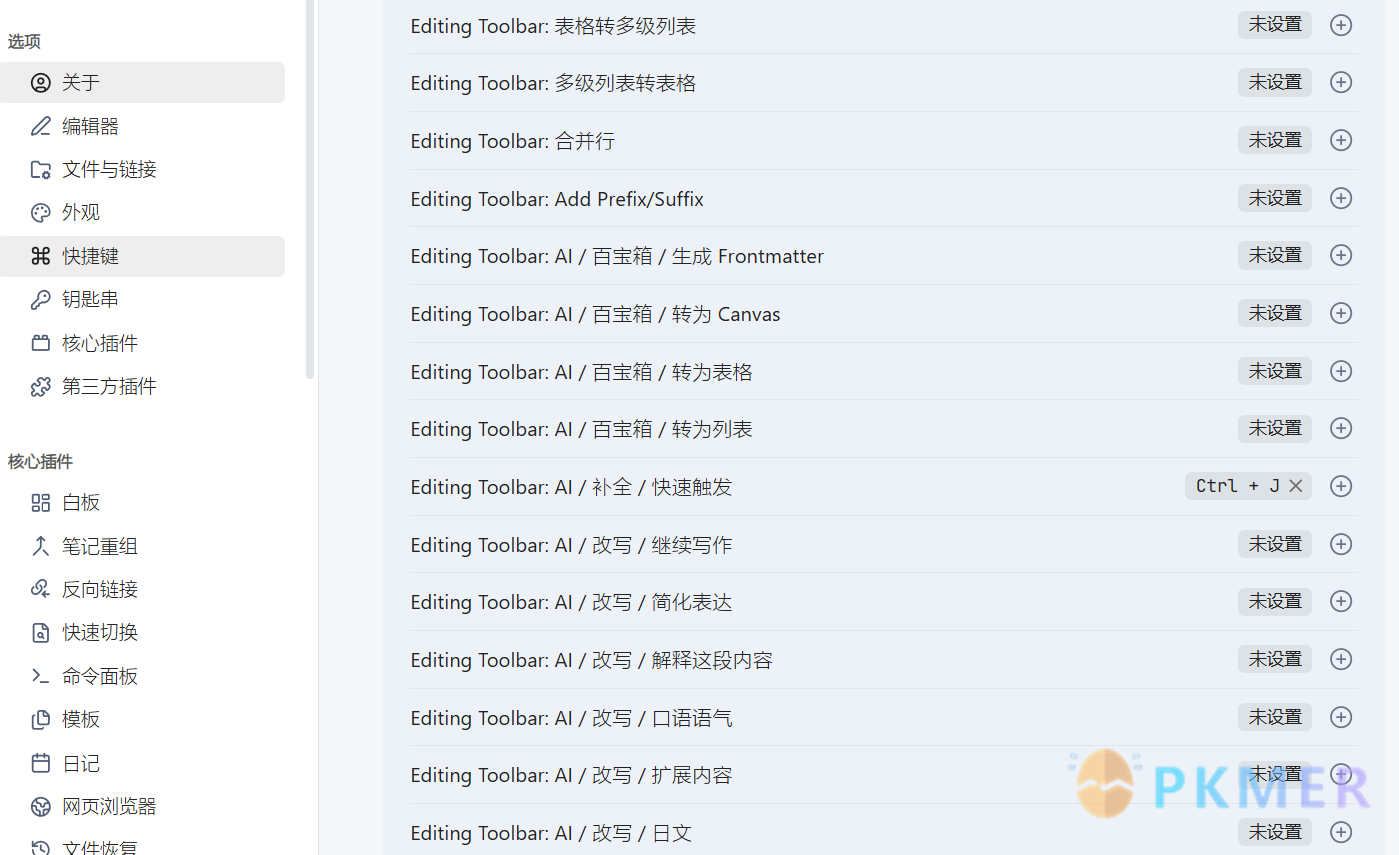This screenshot has width=1399, height=855.
Task: Click the 命令面板 terminal icon
Action: 39,675
